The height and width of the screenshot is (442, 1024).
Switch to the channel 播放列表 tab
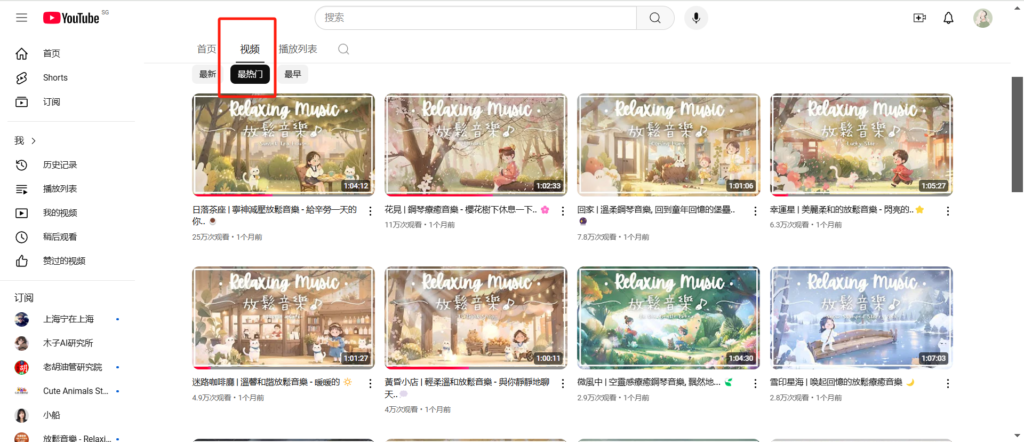coord(298,49)
